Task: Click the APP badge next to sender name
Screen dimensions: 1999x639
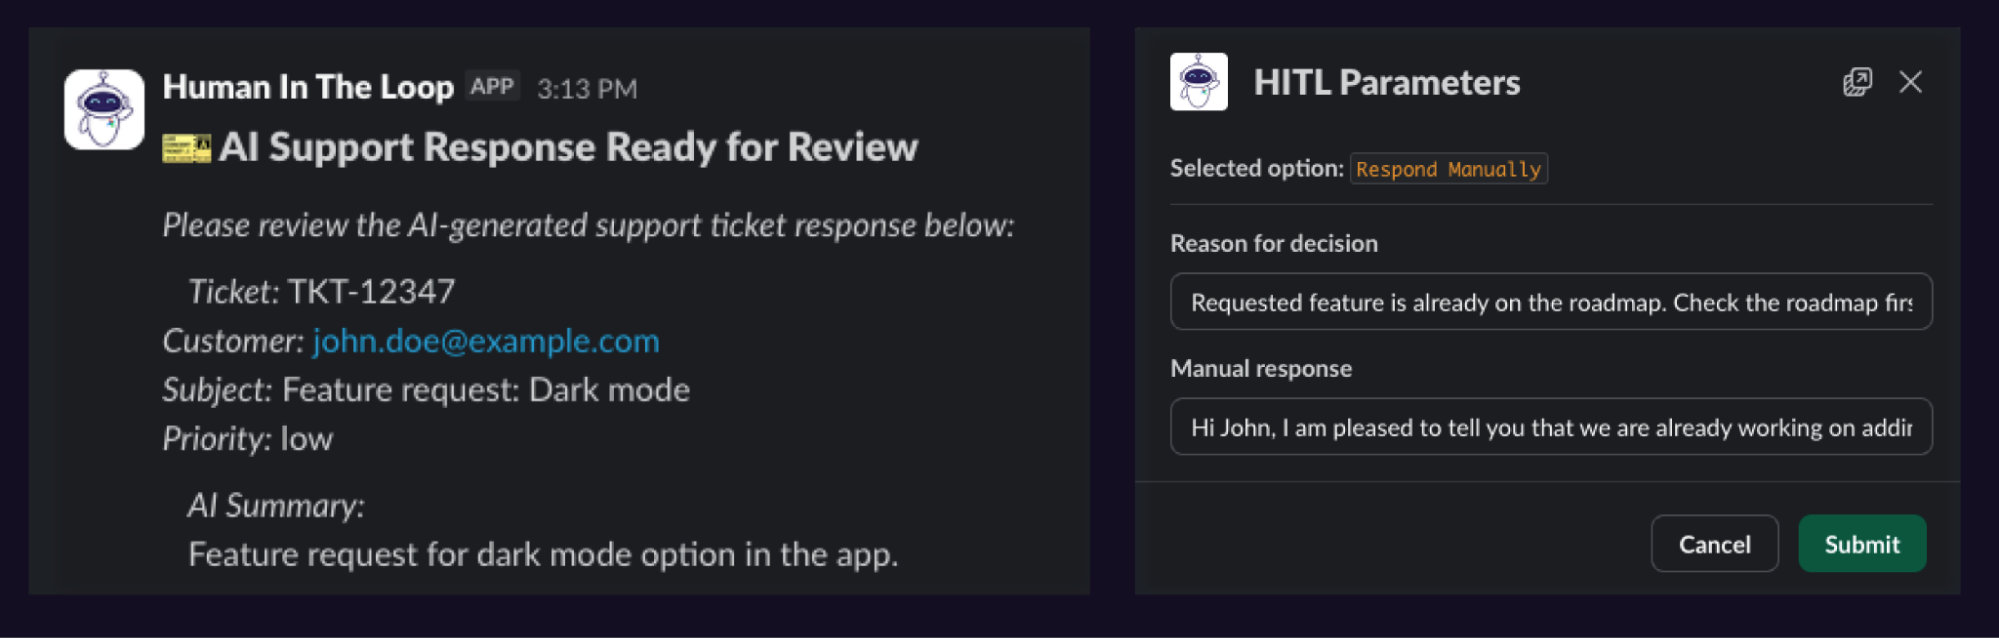Action: pyautogui.click(x=492, y=87)
